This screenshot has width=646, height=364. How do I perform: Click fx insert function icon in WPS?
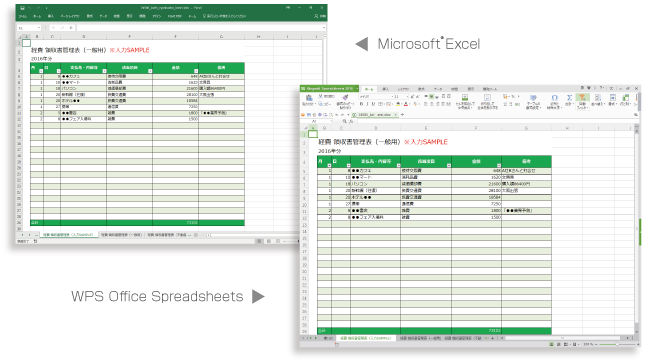pyautogui.click(x=351, y=121)
